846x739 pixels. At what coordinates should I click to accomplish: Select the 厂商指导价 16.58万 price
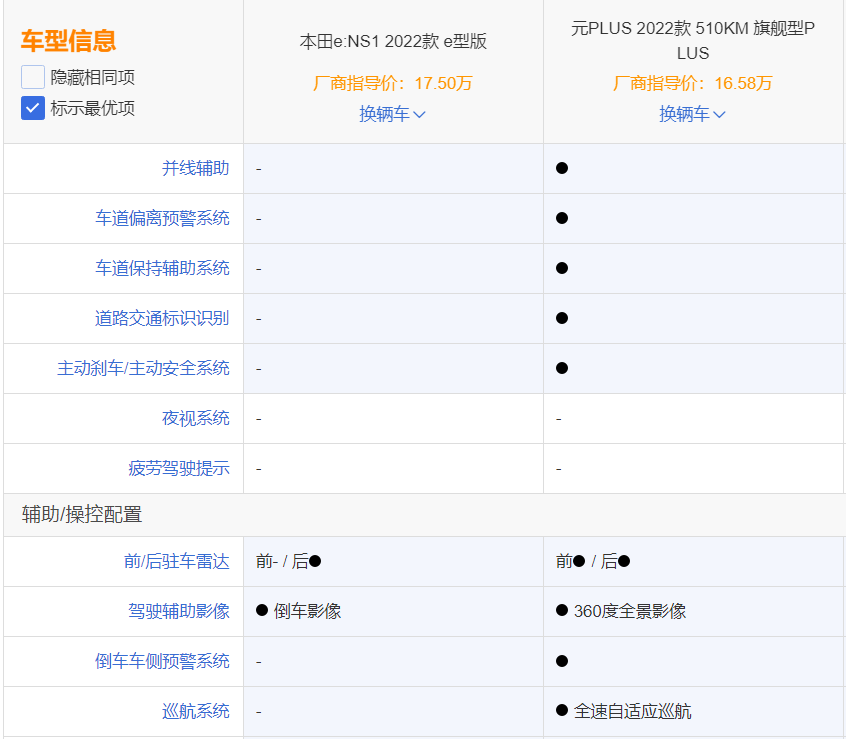point(693,83)
